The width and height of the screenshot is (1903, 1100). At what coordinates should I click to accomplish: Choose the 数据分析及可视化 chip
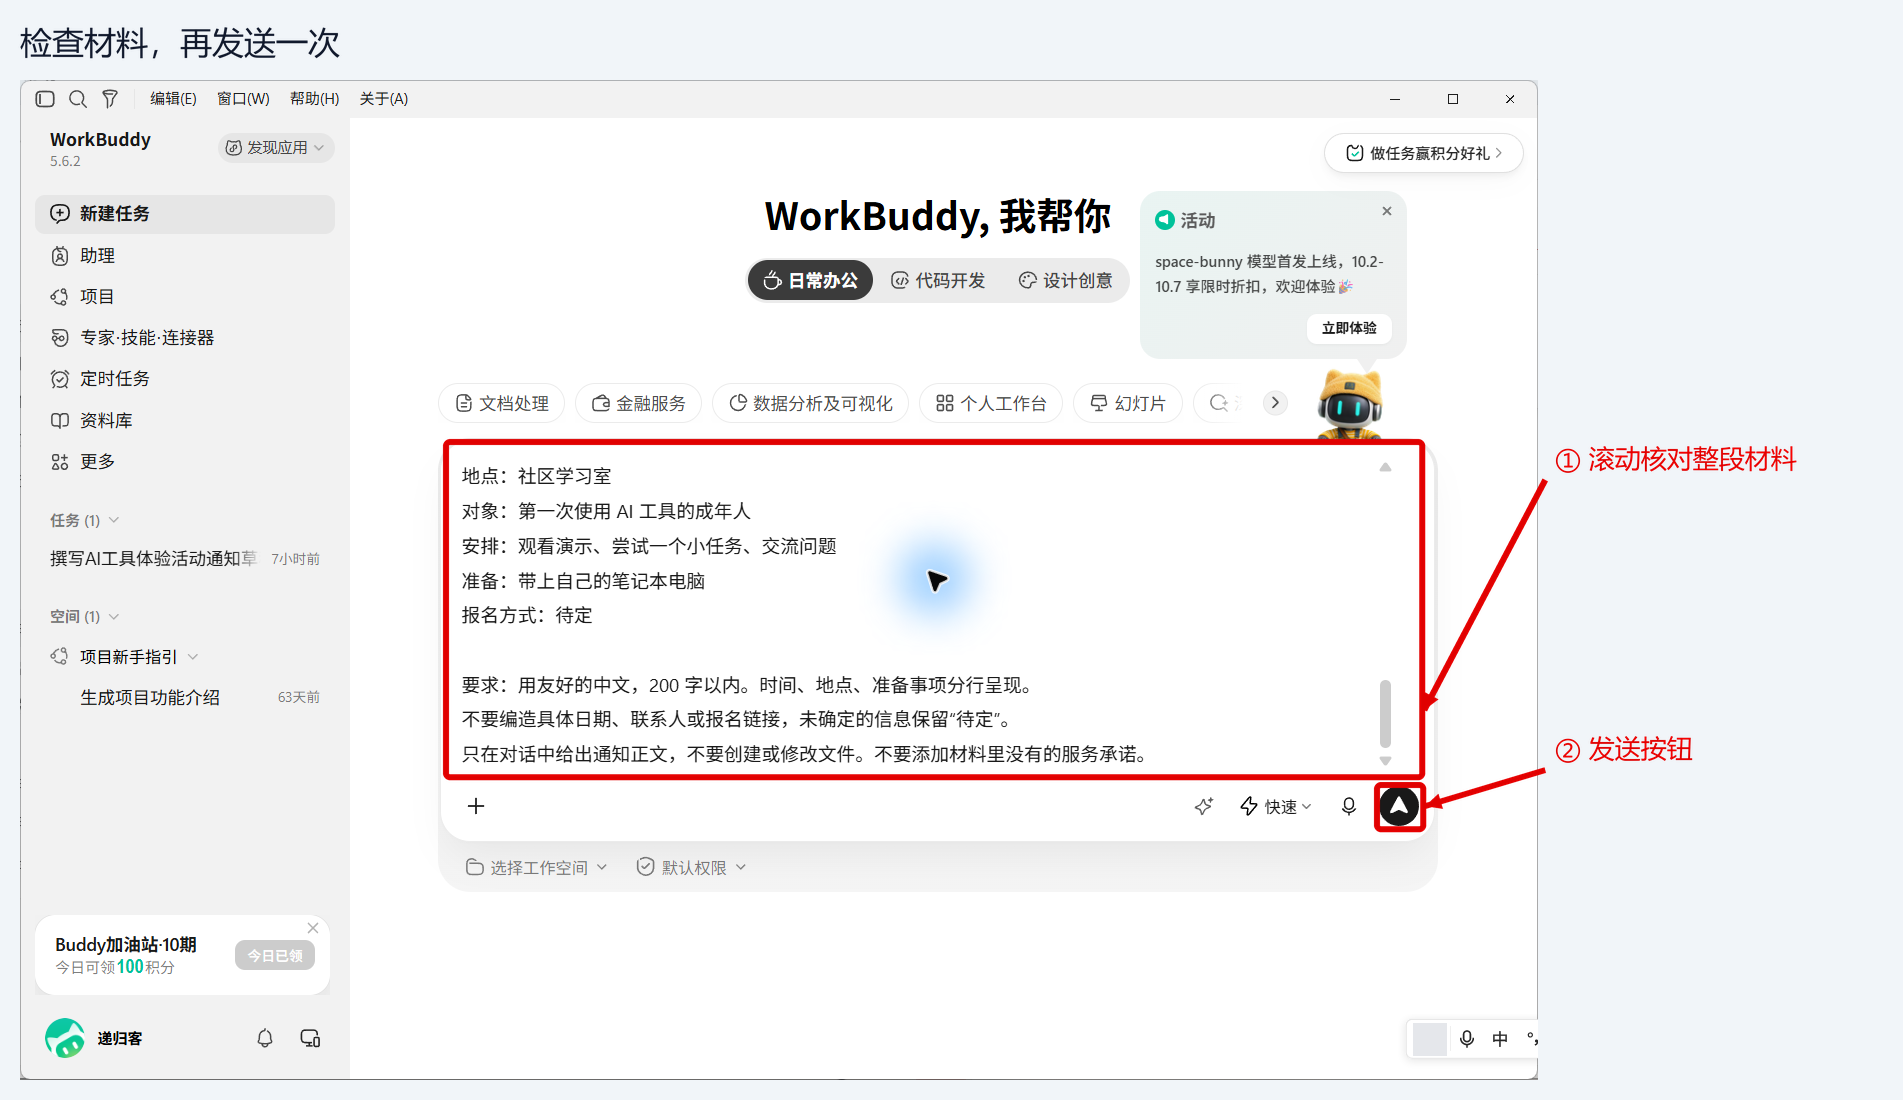pos(811,403)
